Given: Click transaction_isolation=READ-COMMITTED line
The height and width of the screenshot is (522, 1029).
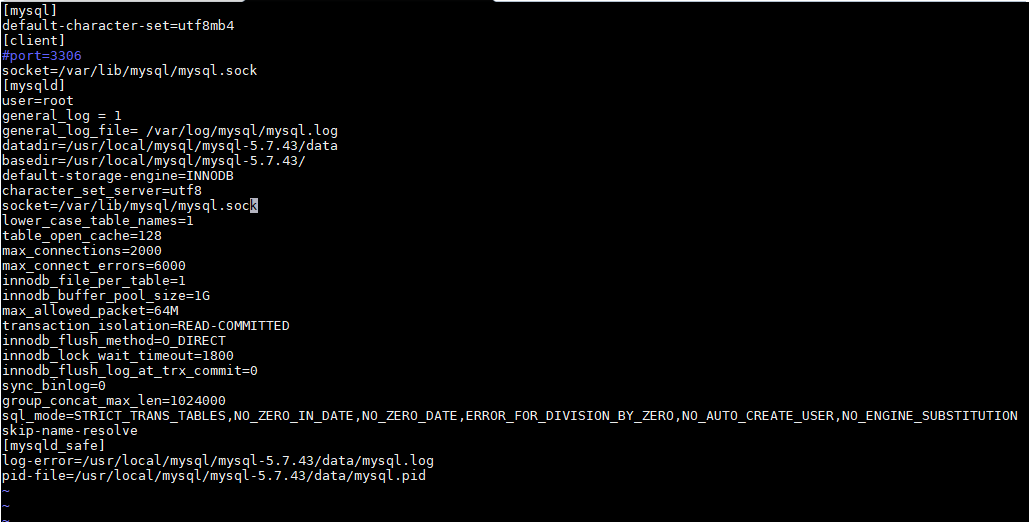Looking at the screenshot, I should (x=146, y=326).
